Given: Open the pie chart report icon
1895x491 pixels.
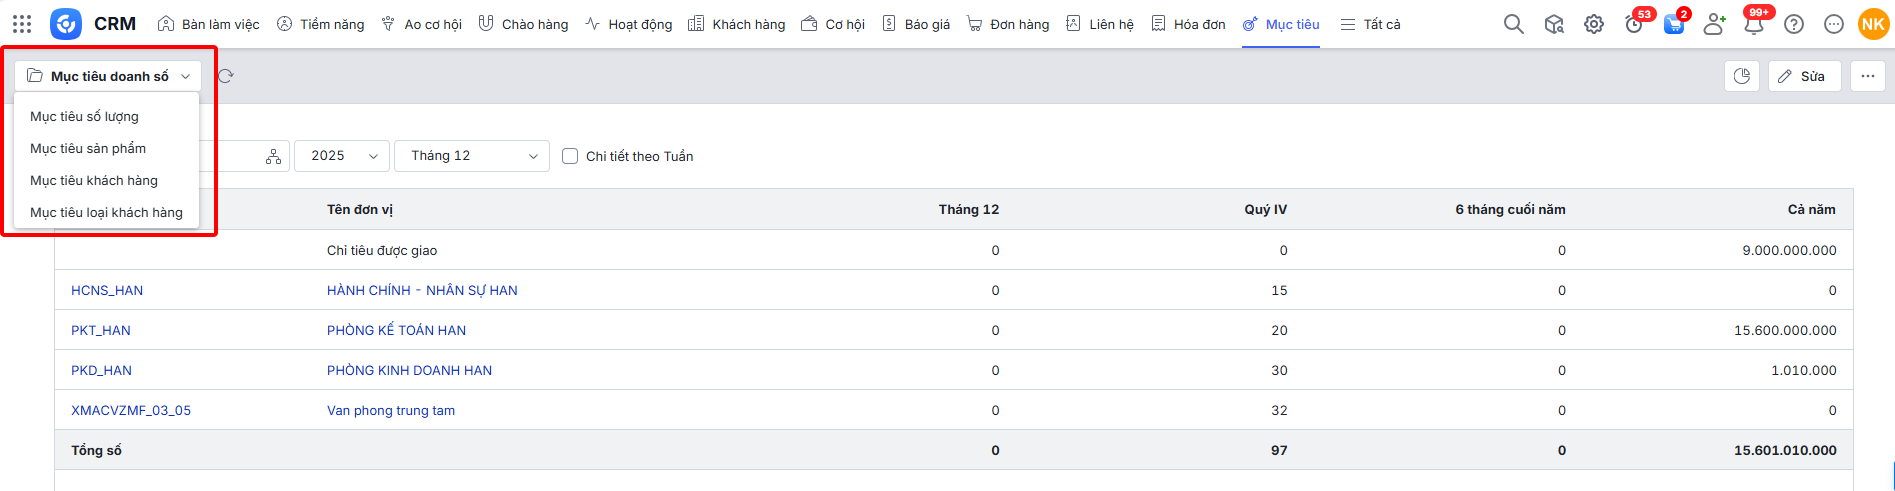Looking at the screenshot, I should point(1742,76).
